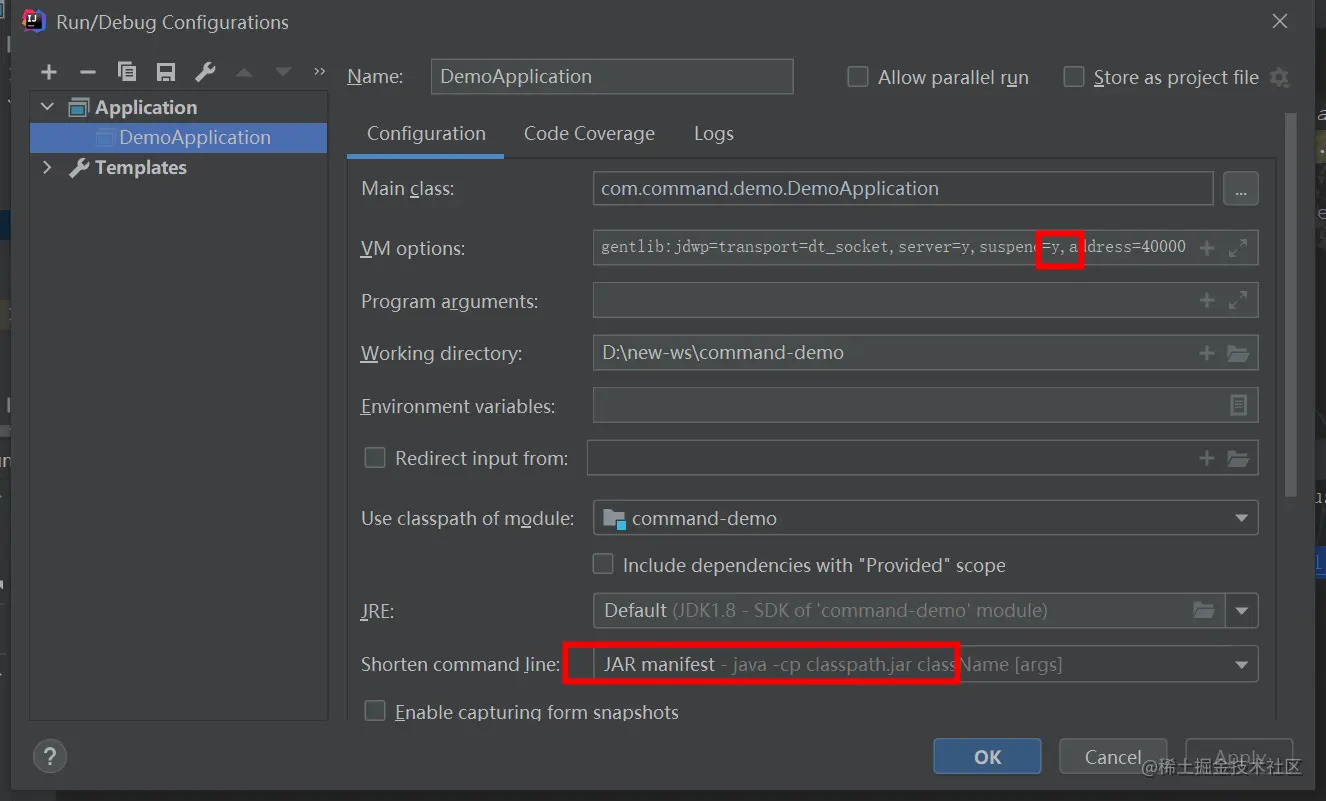Select the Application node in the tree
Image resolution: width=1326 pixels, height=801 pixels.
click(x=146, y=107)
